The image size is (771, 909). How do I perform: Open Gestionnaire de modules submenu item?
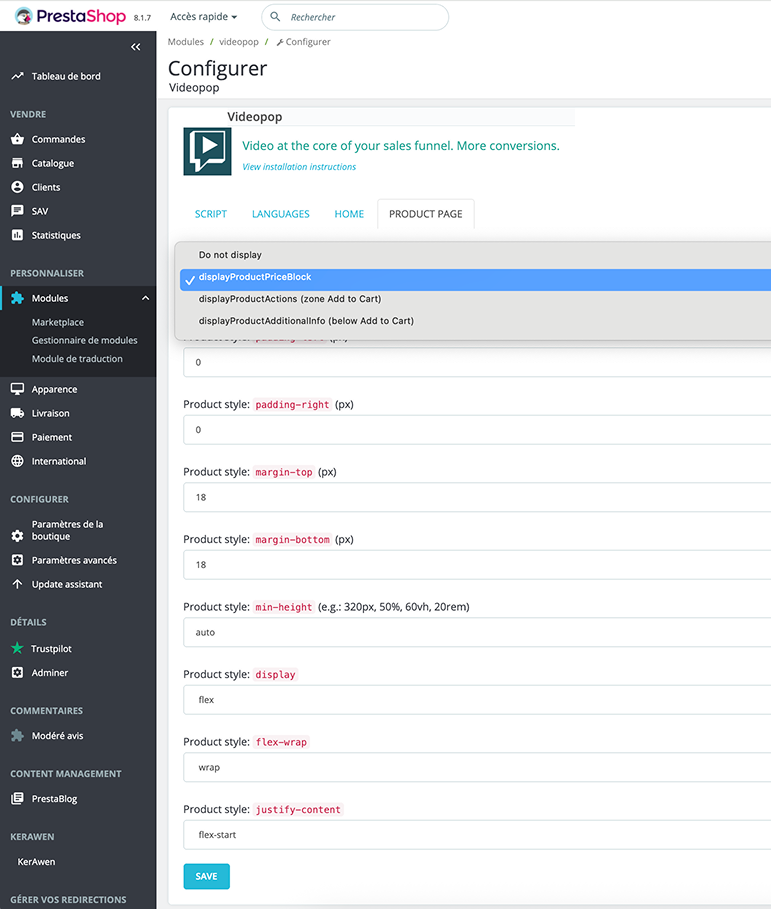click(x=85, y=340)
